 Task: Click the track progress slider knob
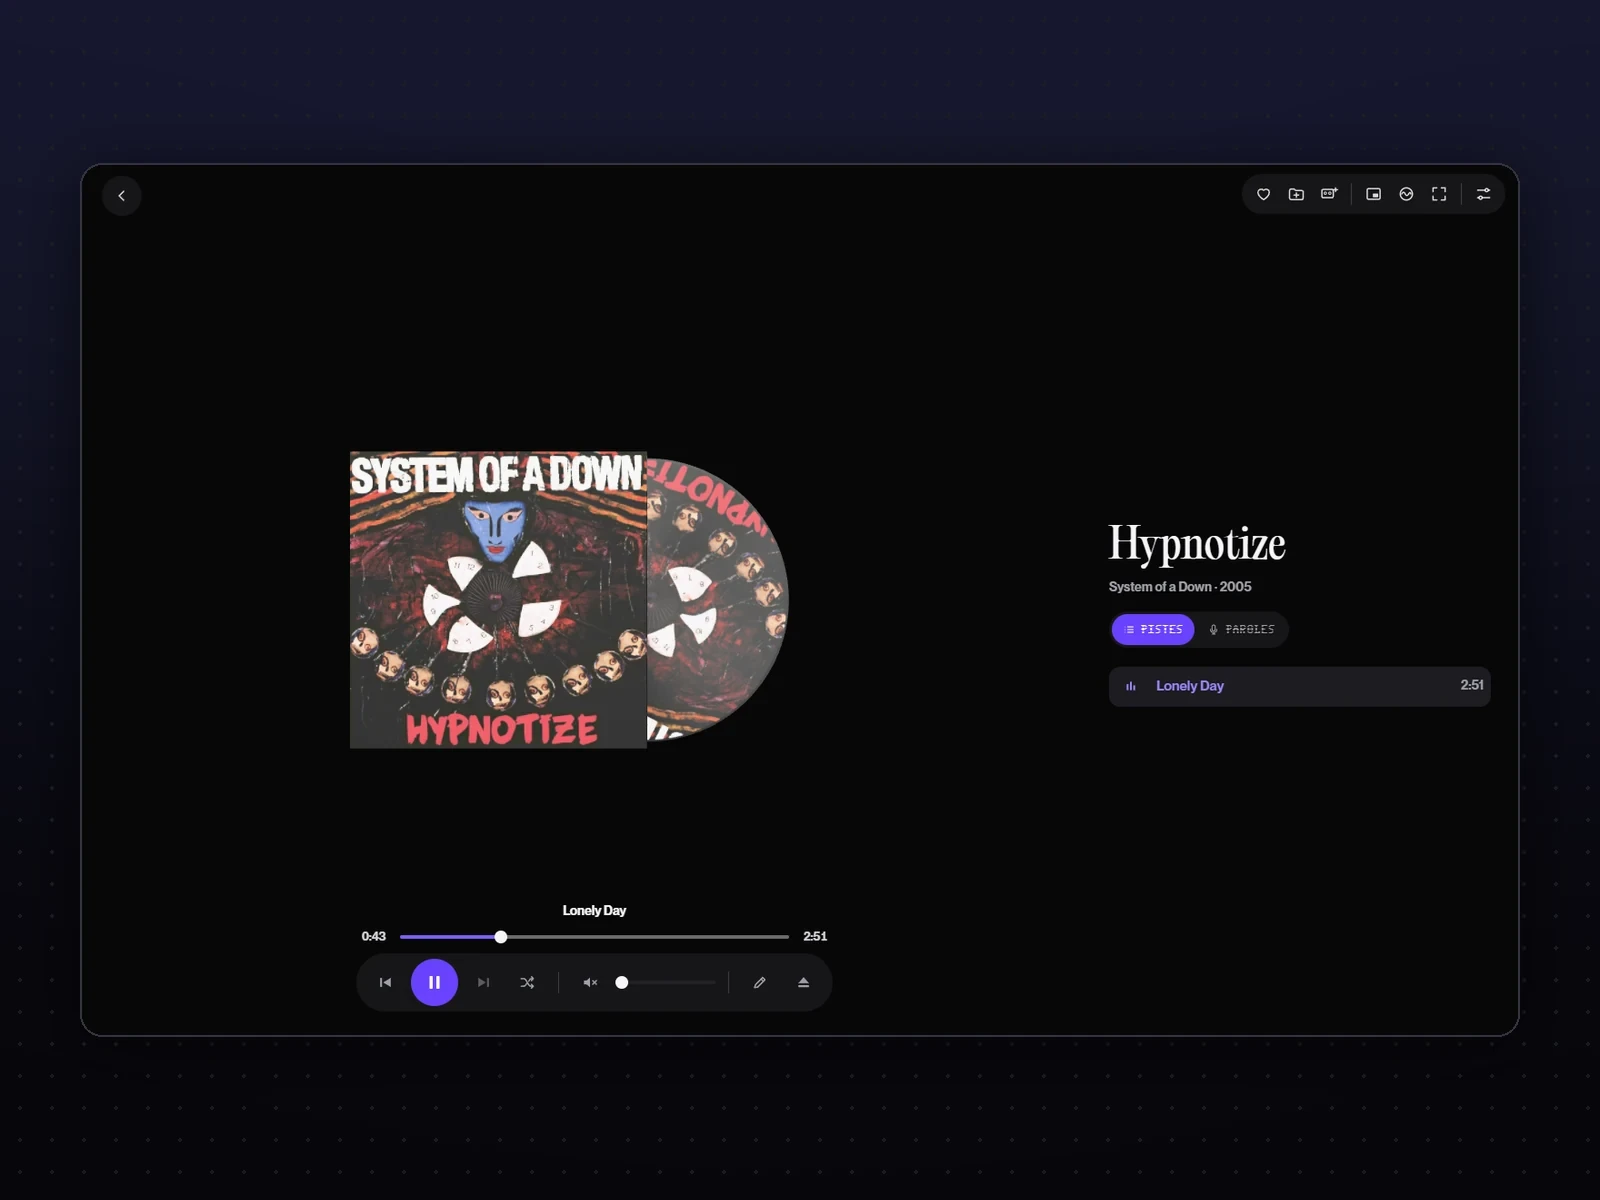501,937
